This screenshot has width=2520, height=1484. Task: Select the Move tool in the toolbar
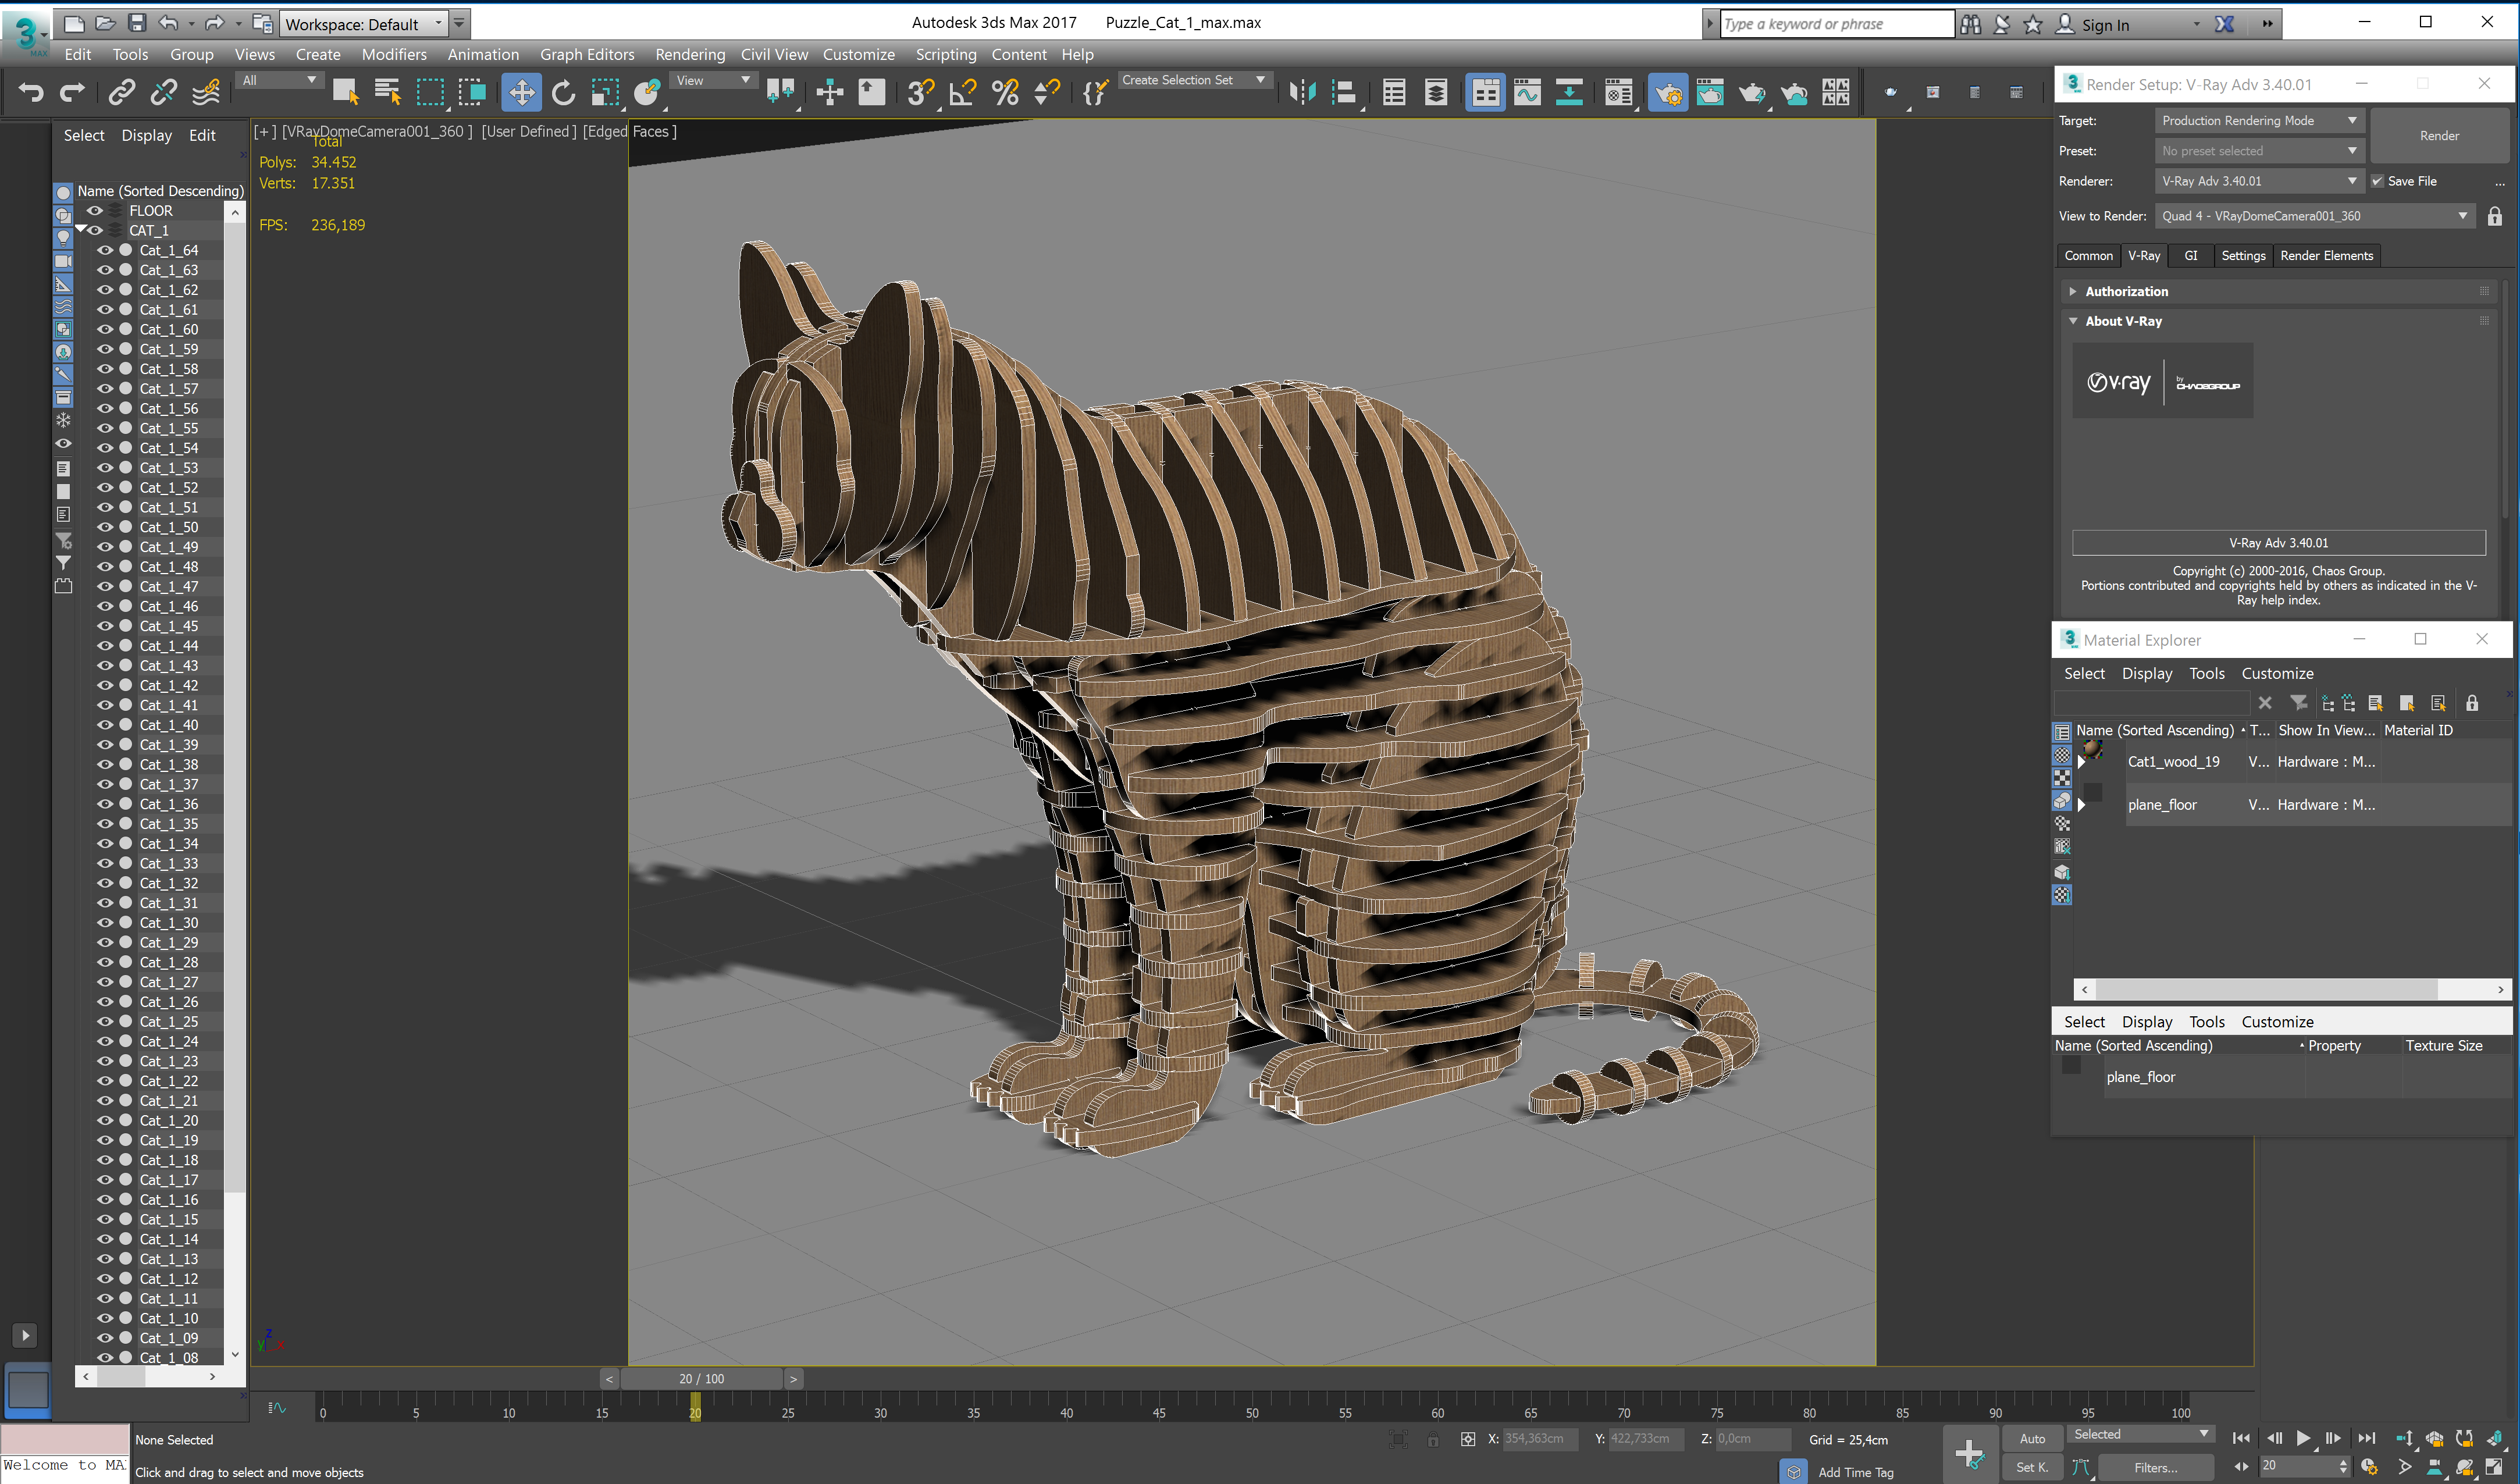click(521, 93)
